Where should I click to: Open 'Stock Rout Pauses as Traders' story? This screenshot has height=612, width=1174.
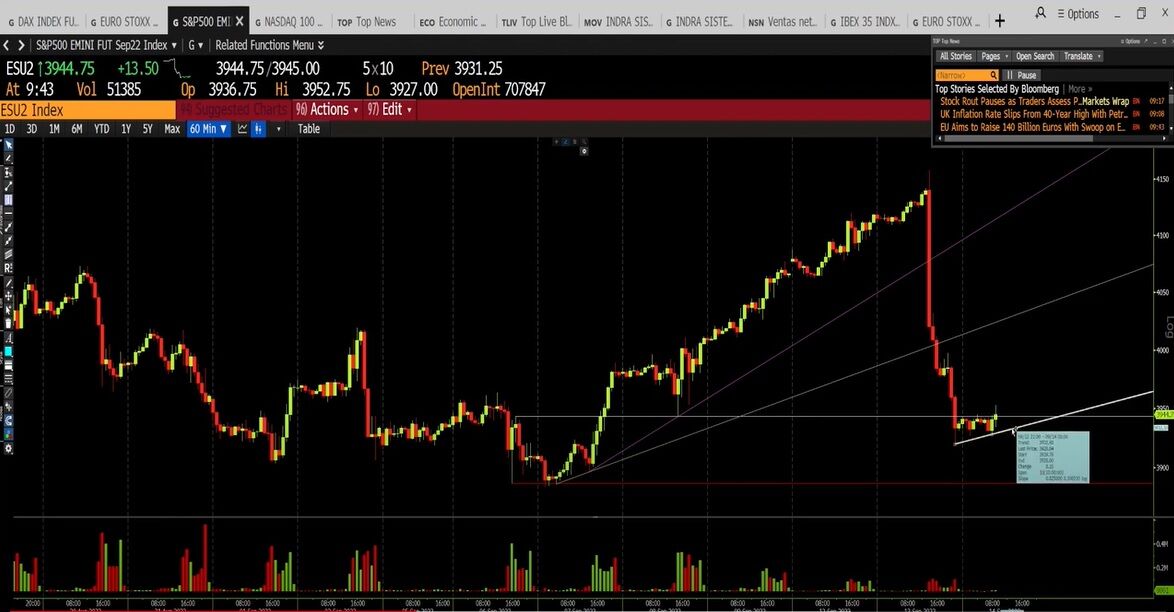pyautogui.click(x=1034, y=101)
